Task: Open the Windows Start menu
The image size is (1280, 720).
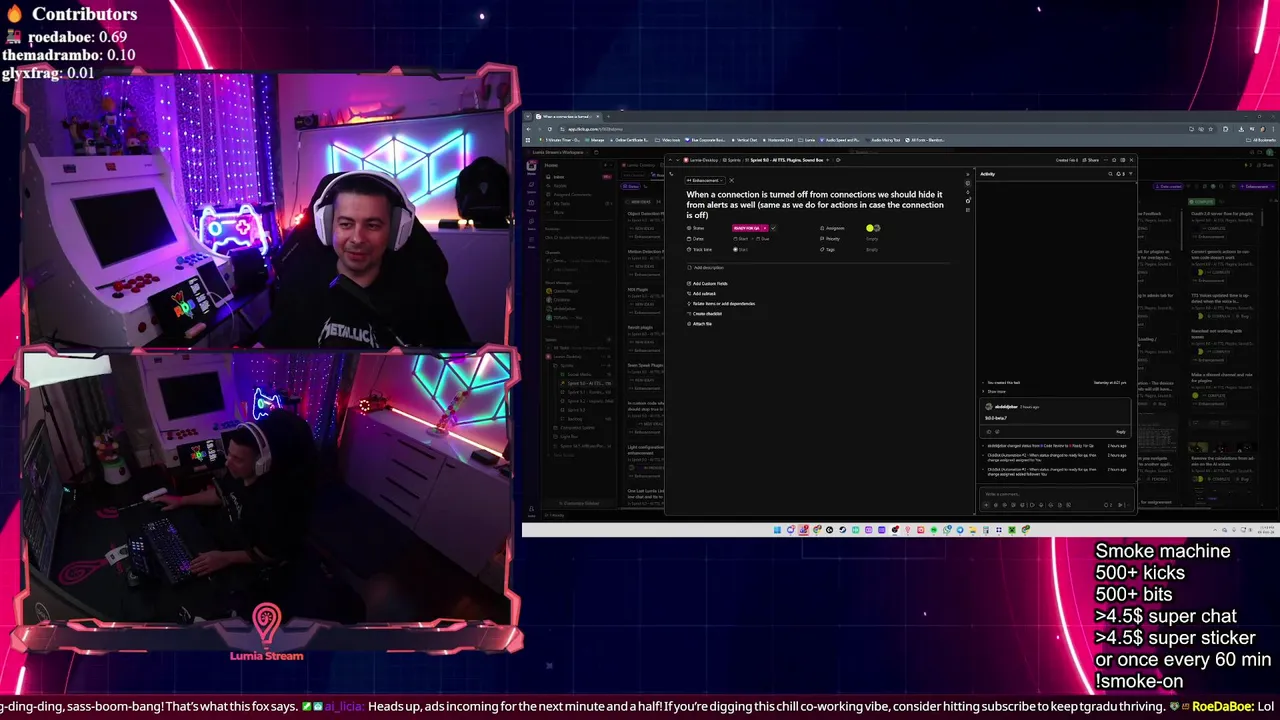Action: [x=777, y=530]
